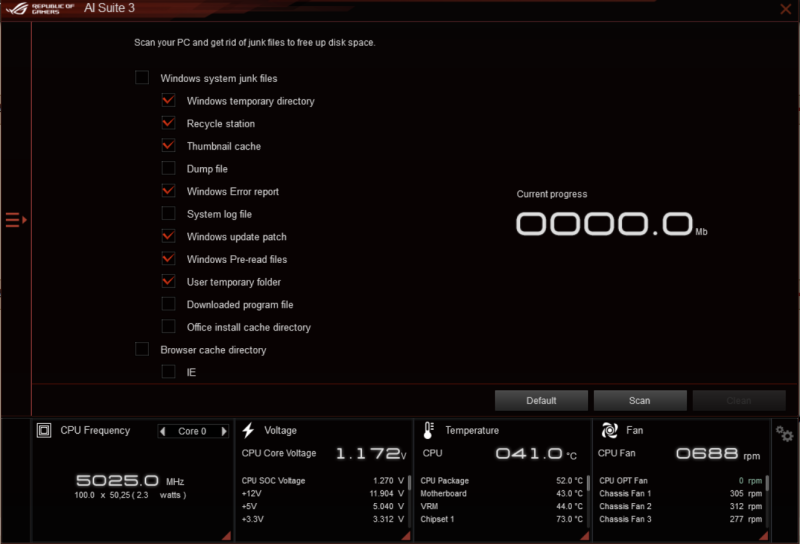Open the side menu hamburger icon
This screenshot has height=544, width=800.
pyautogui.click(x=16, y=220)
